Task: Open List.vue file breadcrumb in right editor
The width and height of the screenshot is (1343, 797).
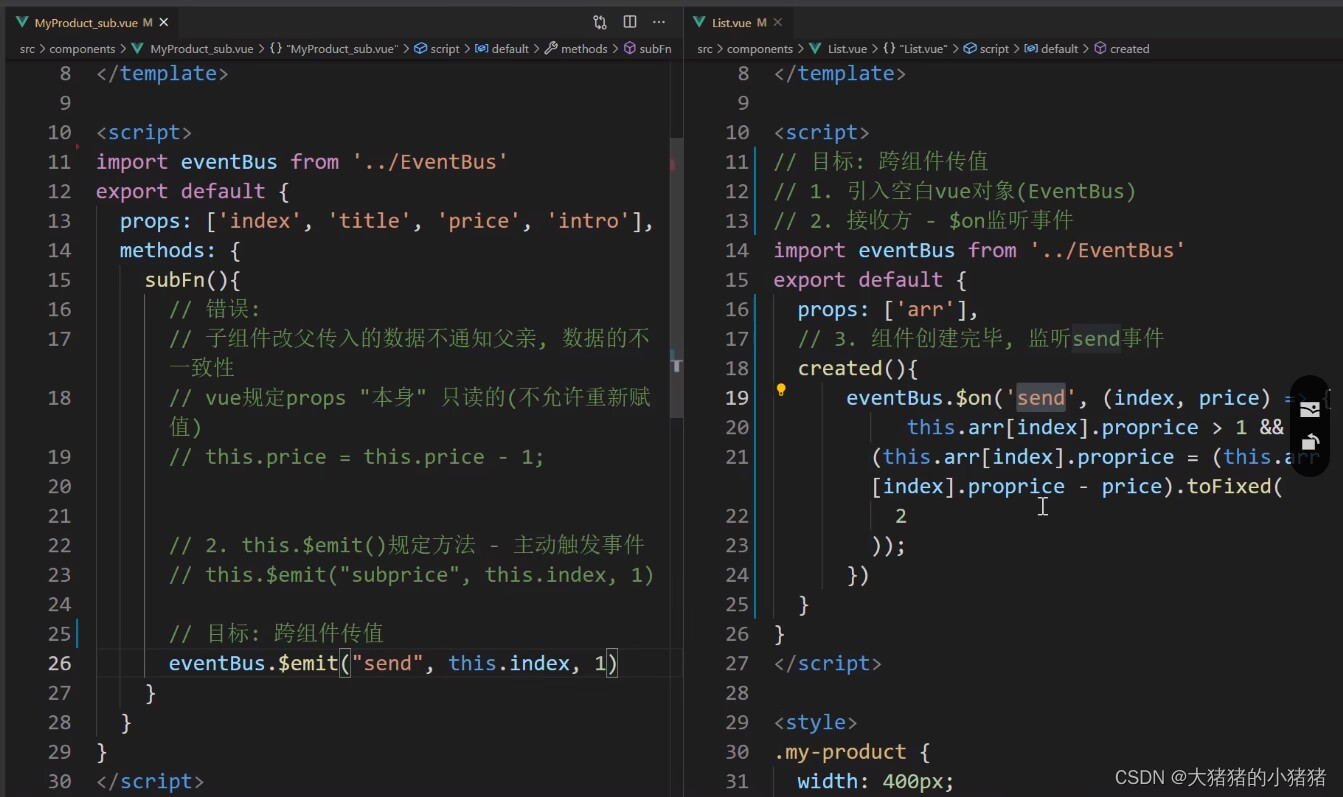Action: [838, 48]
